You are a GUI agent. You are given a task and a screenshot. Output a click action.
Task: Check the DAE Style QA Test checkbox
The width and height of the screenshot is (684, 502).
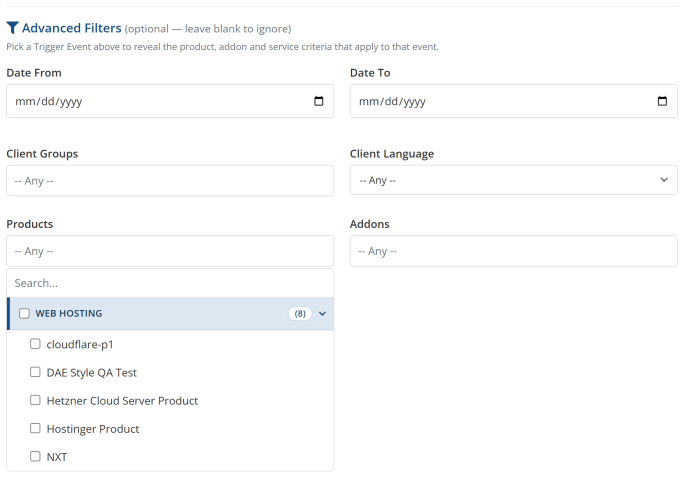pos(35,372)
